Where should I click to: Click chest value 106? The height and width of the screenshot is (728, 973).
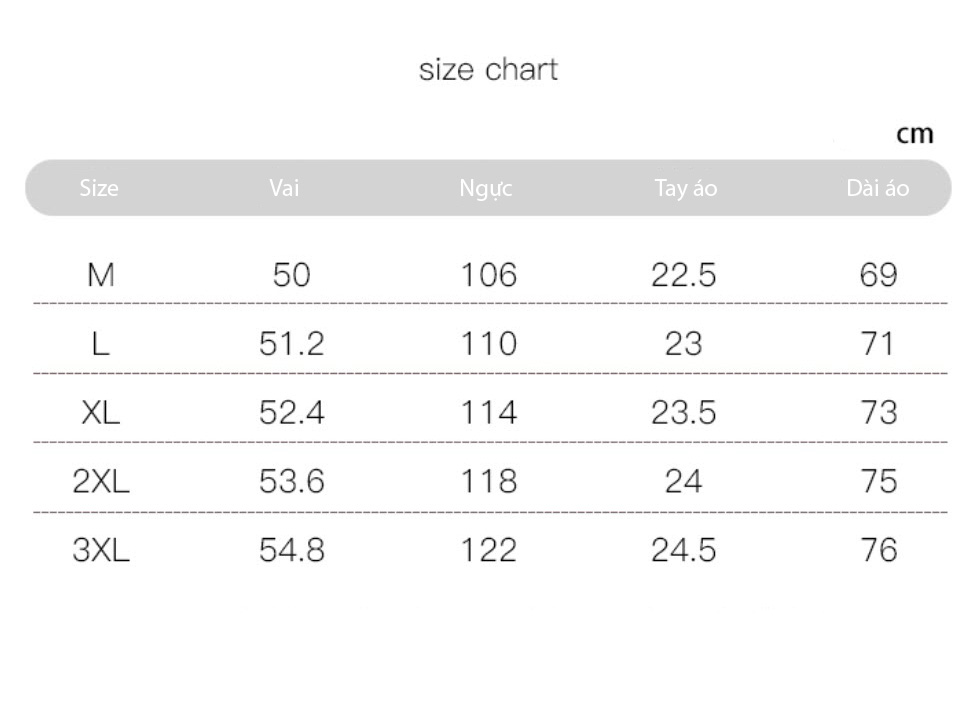click(x=489, y=275)
